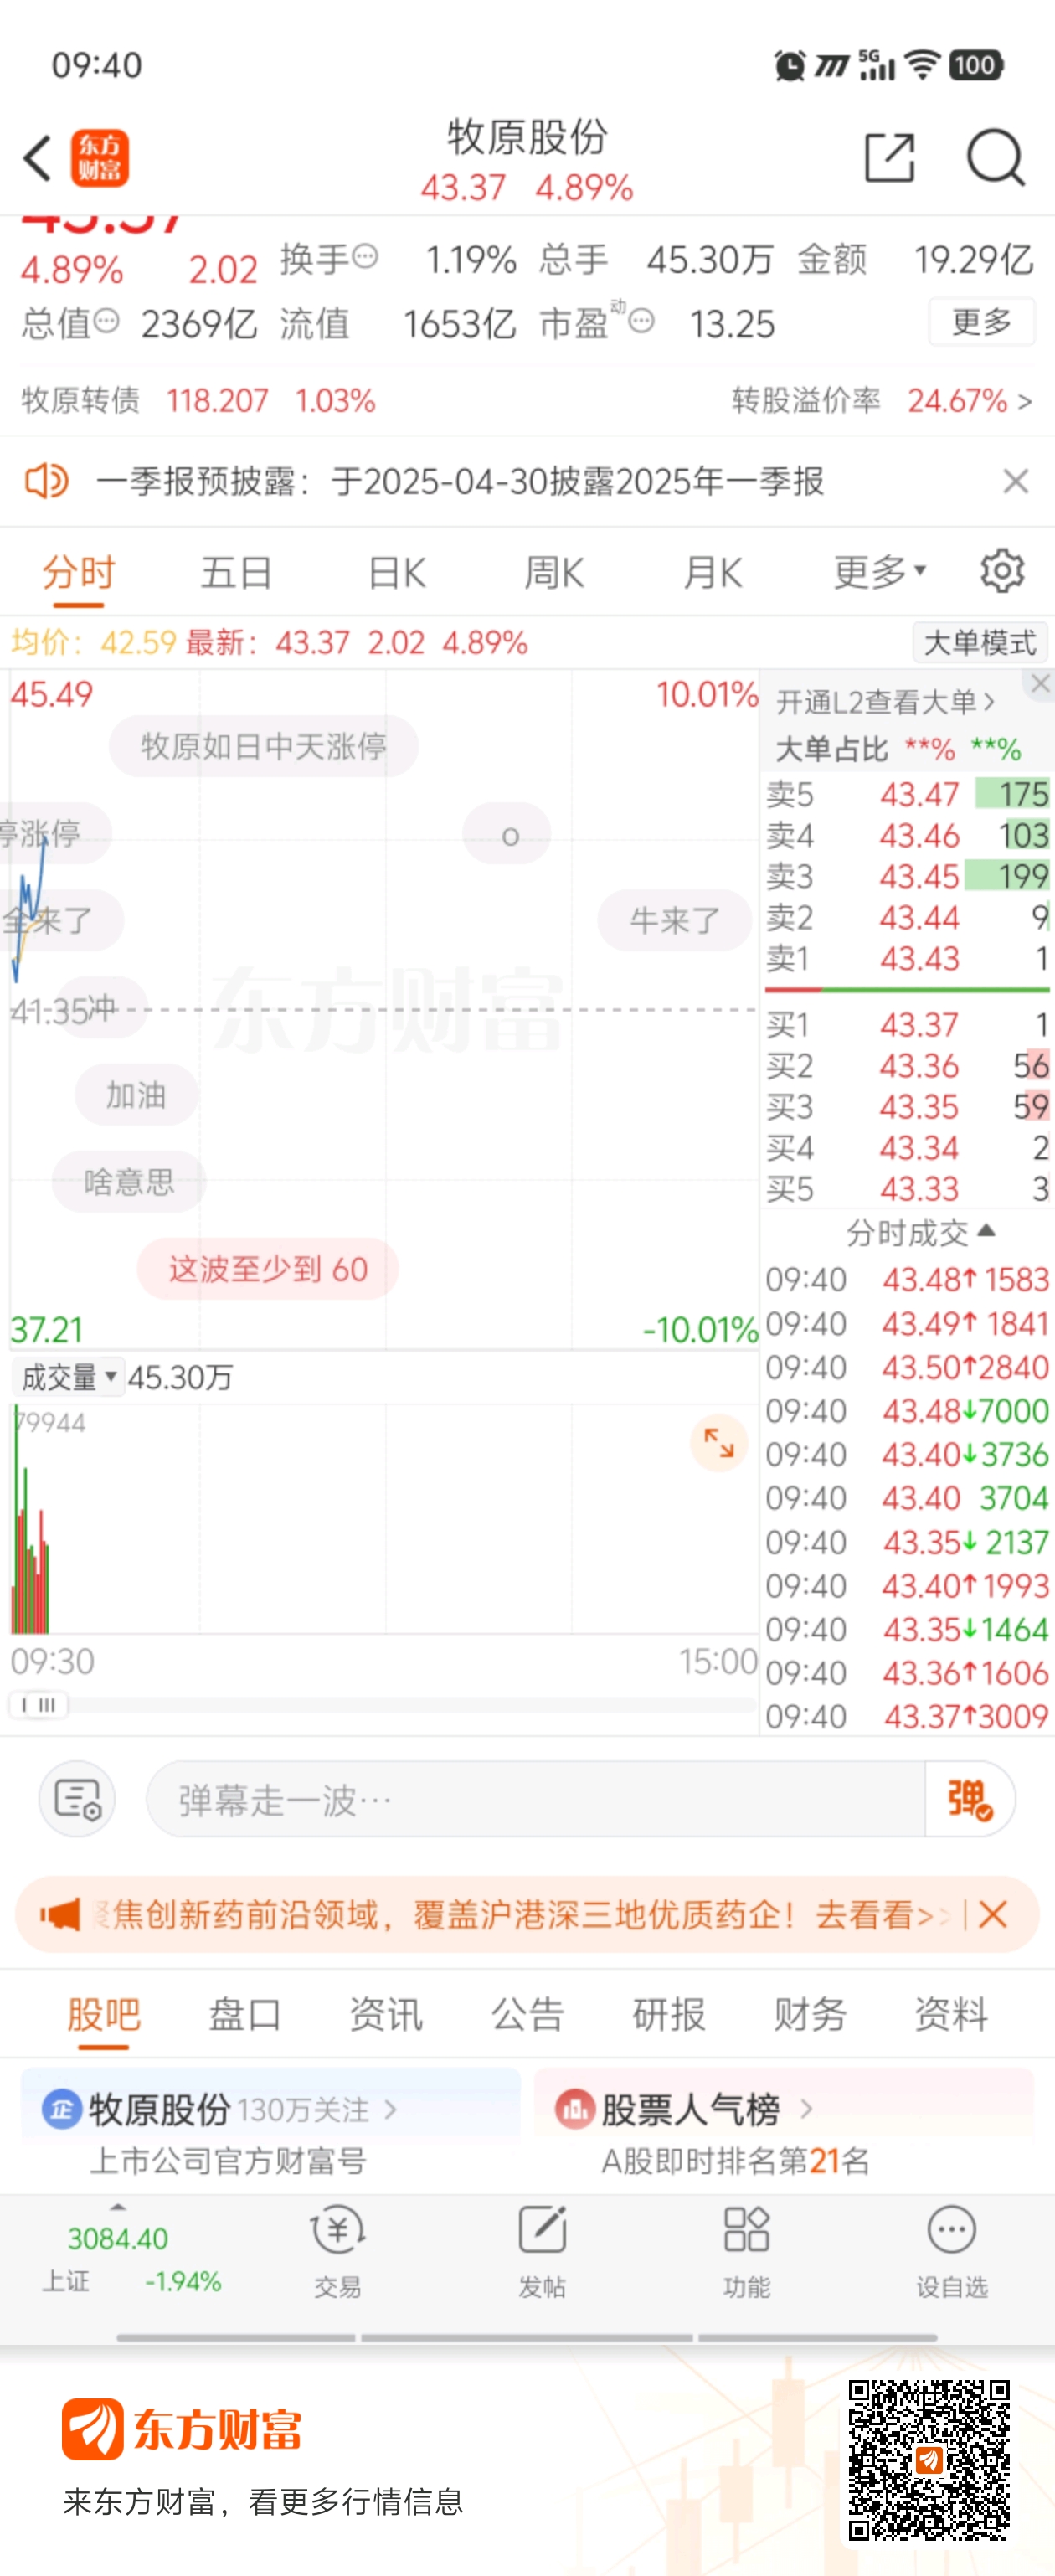Toggle the 弹 barrage switch

pyautogui.click(x=969, y=1798)
